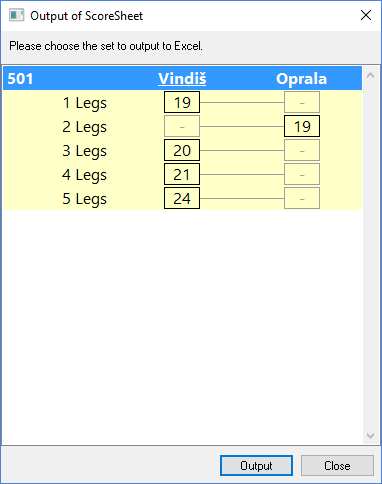Click the underlined Vindiš player name
The image size is (382, 484).
coord(182,79)
